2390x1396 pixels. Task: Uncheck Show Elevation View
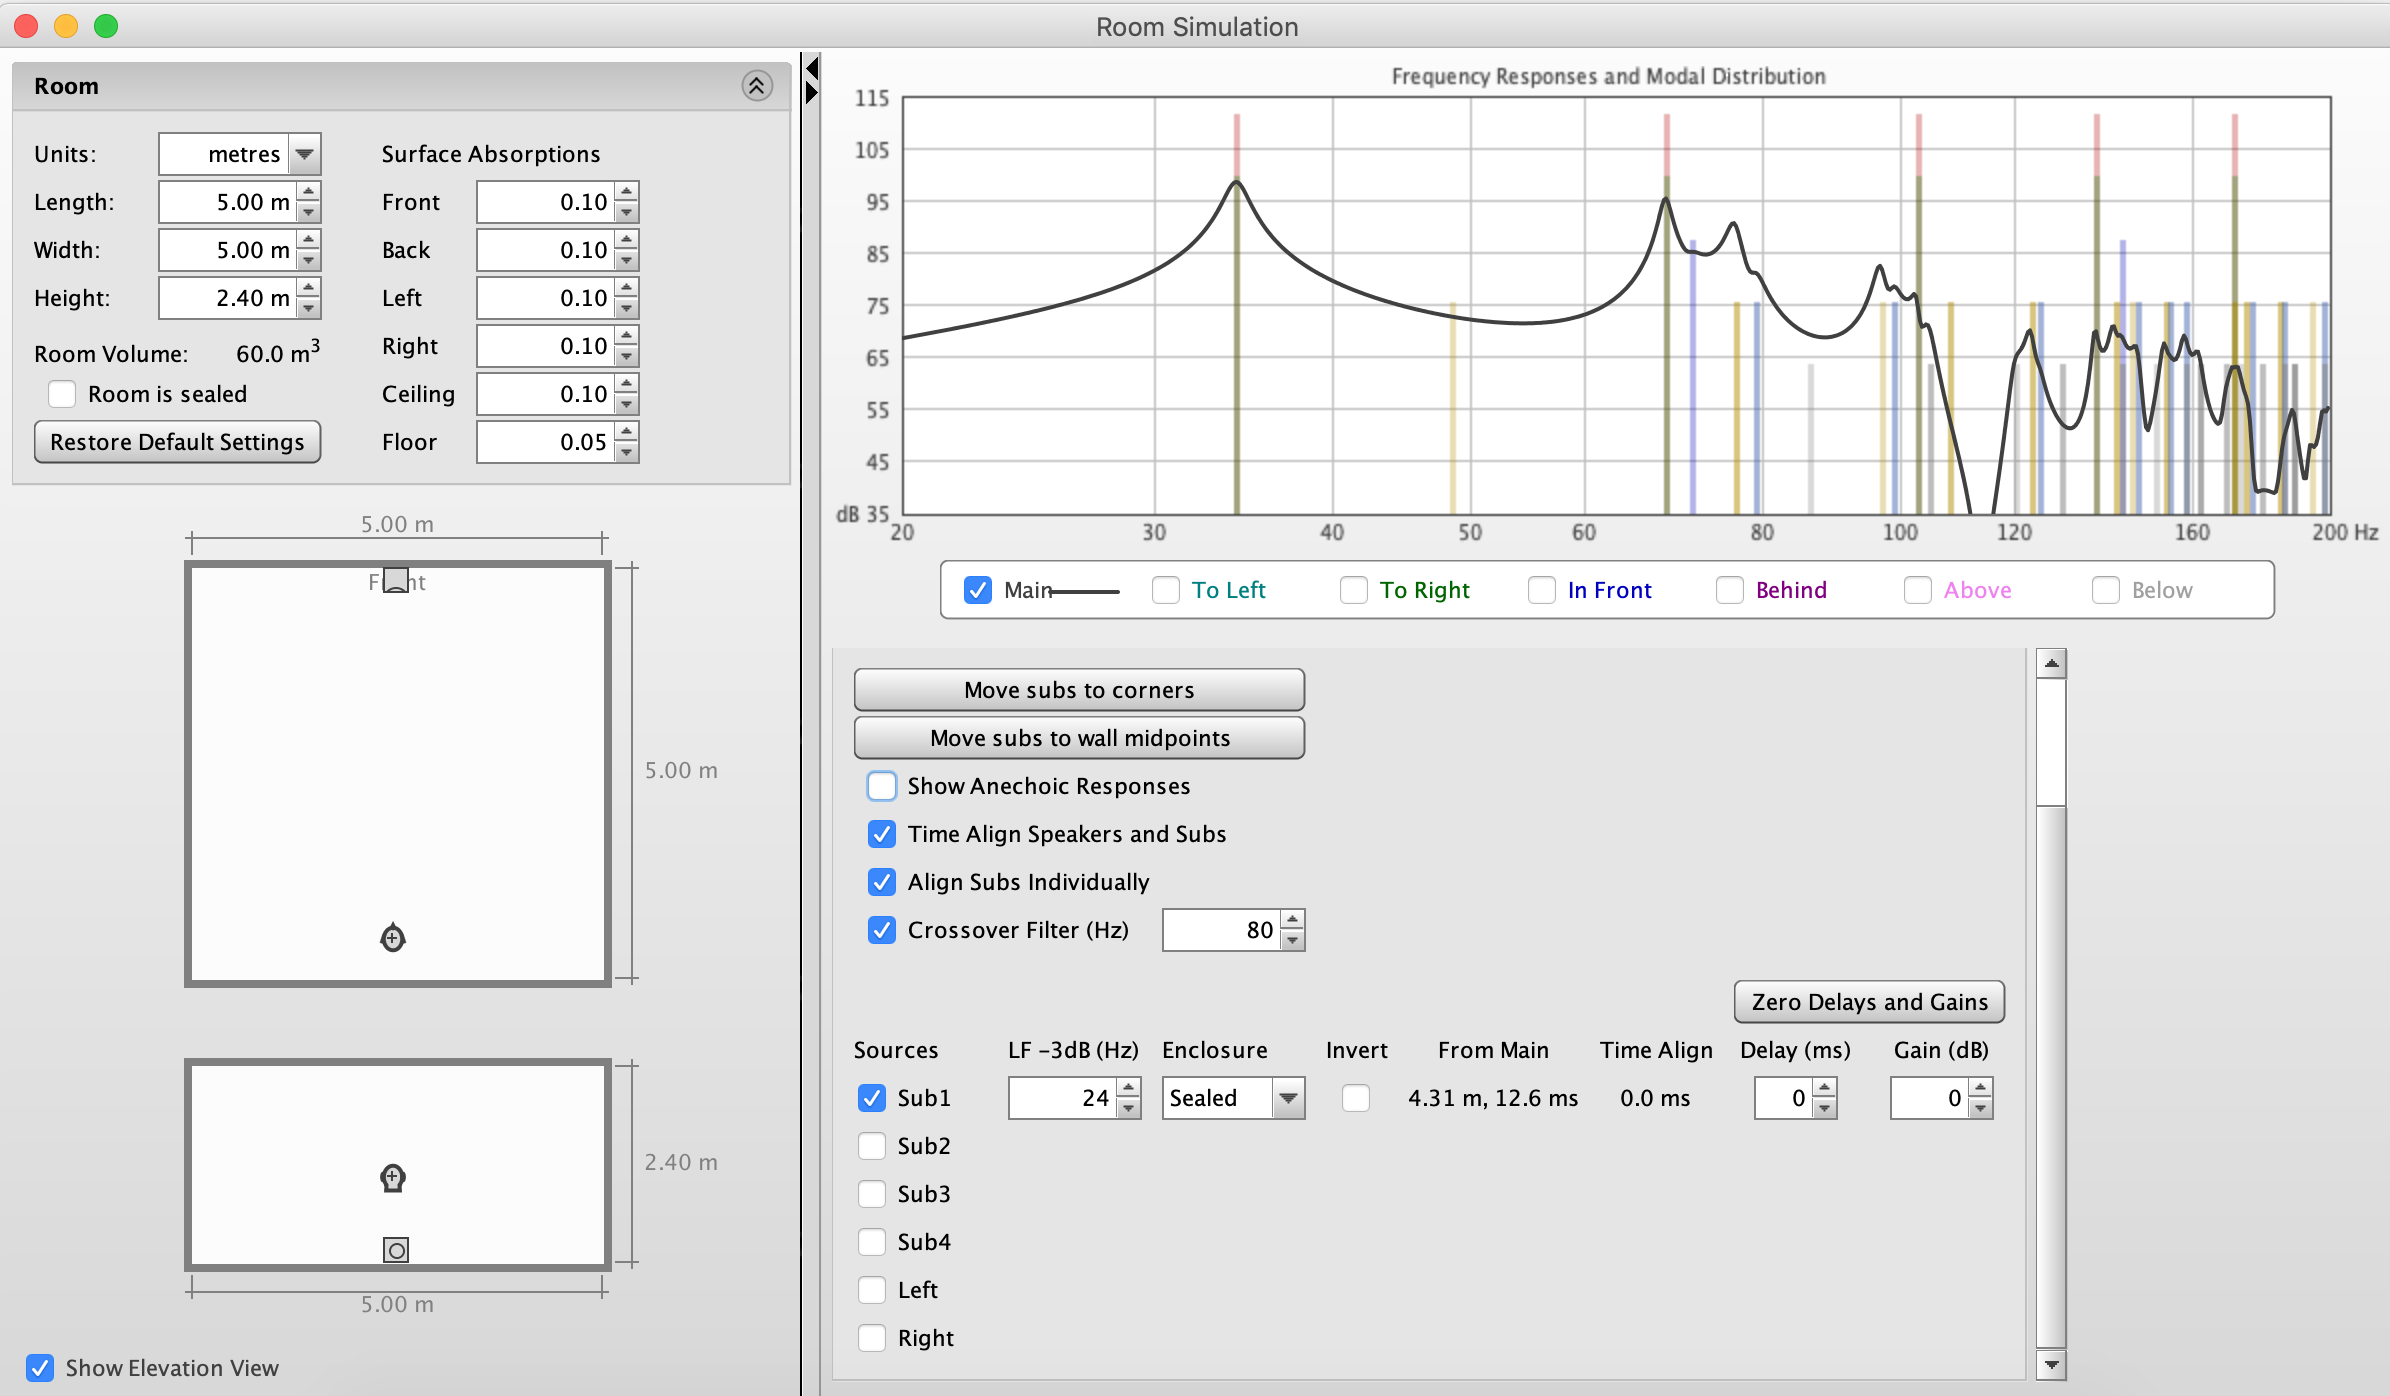[x=40, y=1368]
